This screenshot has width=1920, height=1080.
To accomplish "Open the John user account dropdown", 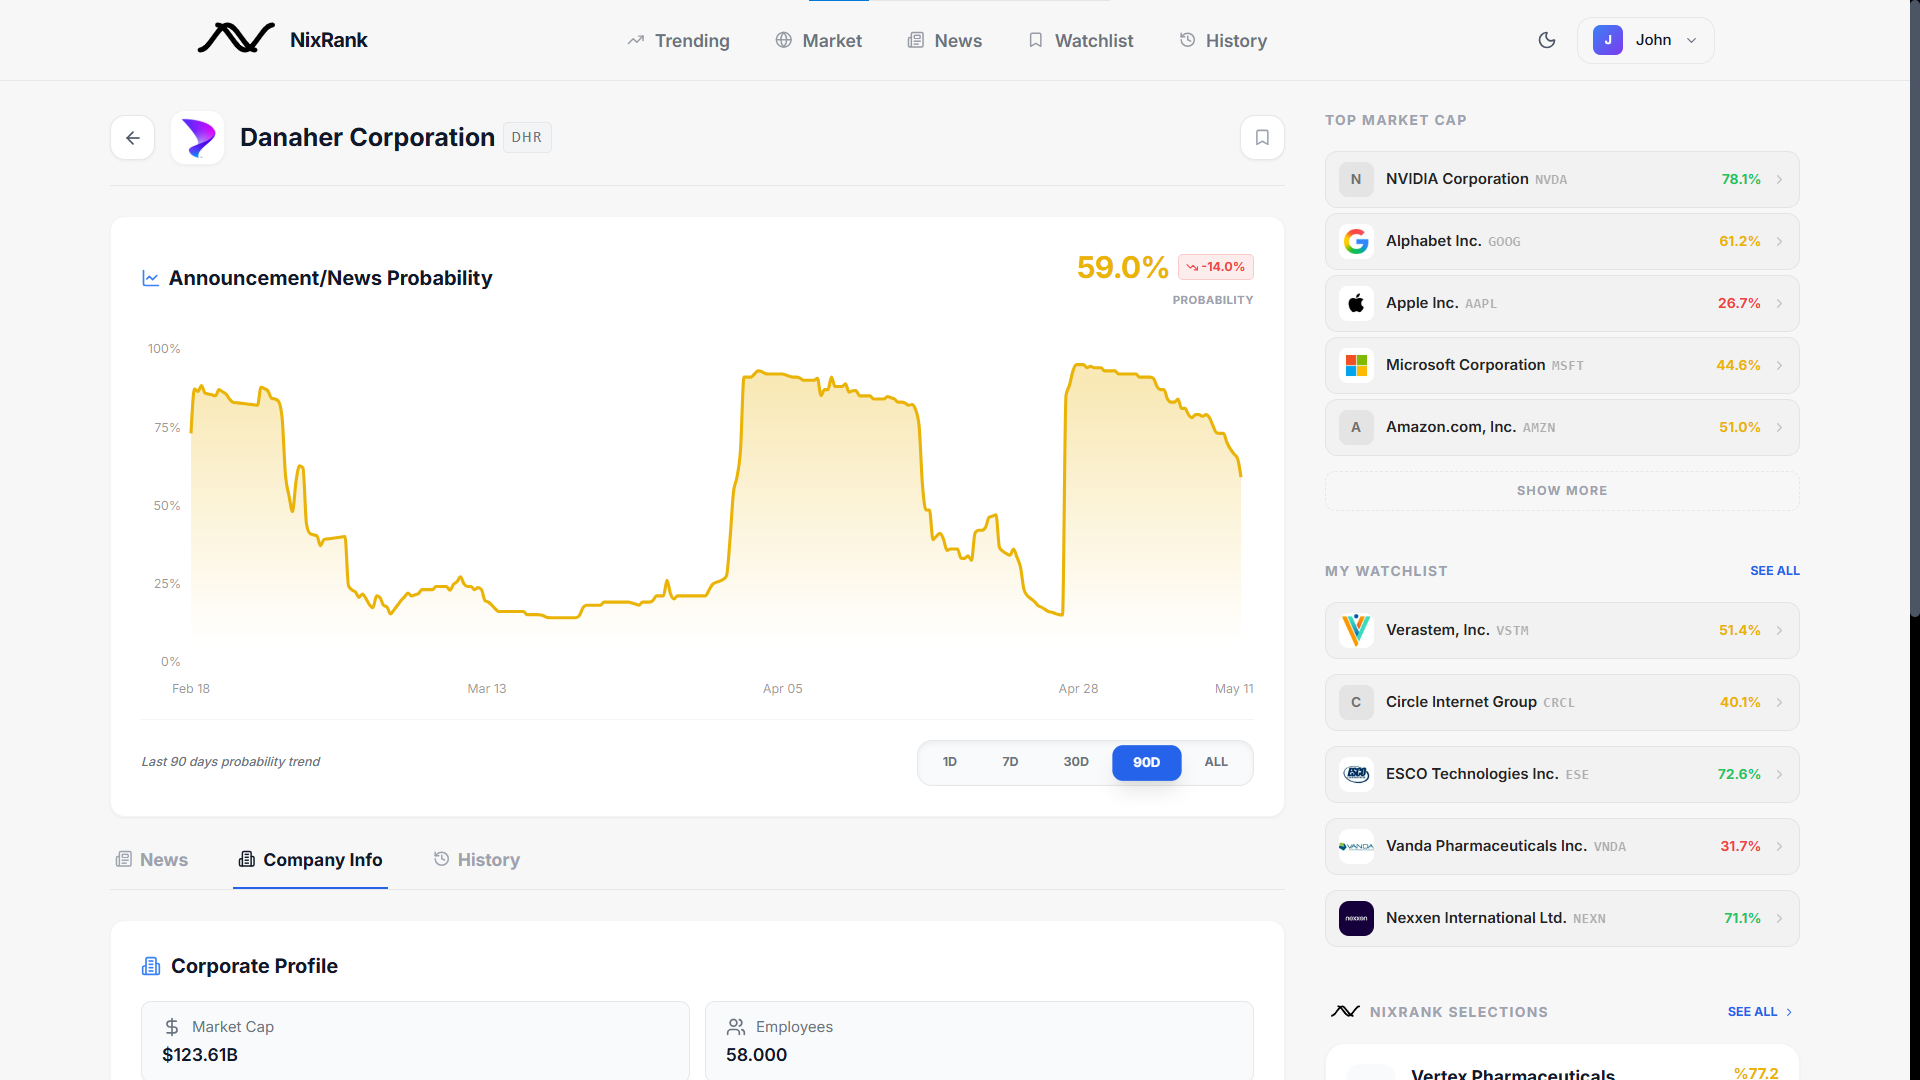I will (x=1645, y=40).
